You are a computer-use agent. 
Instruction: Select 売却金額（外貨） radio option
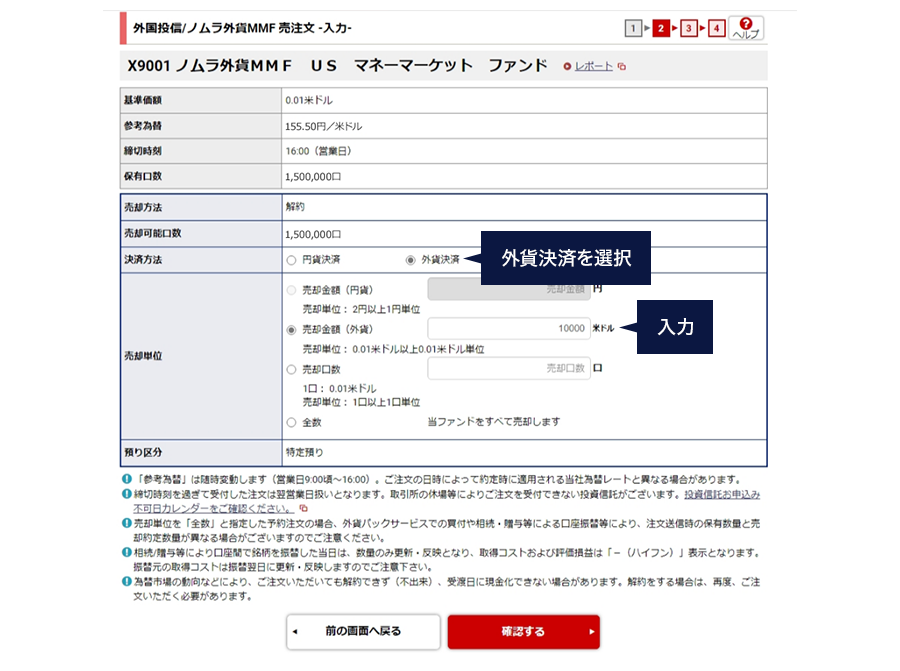coord(291,329)
